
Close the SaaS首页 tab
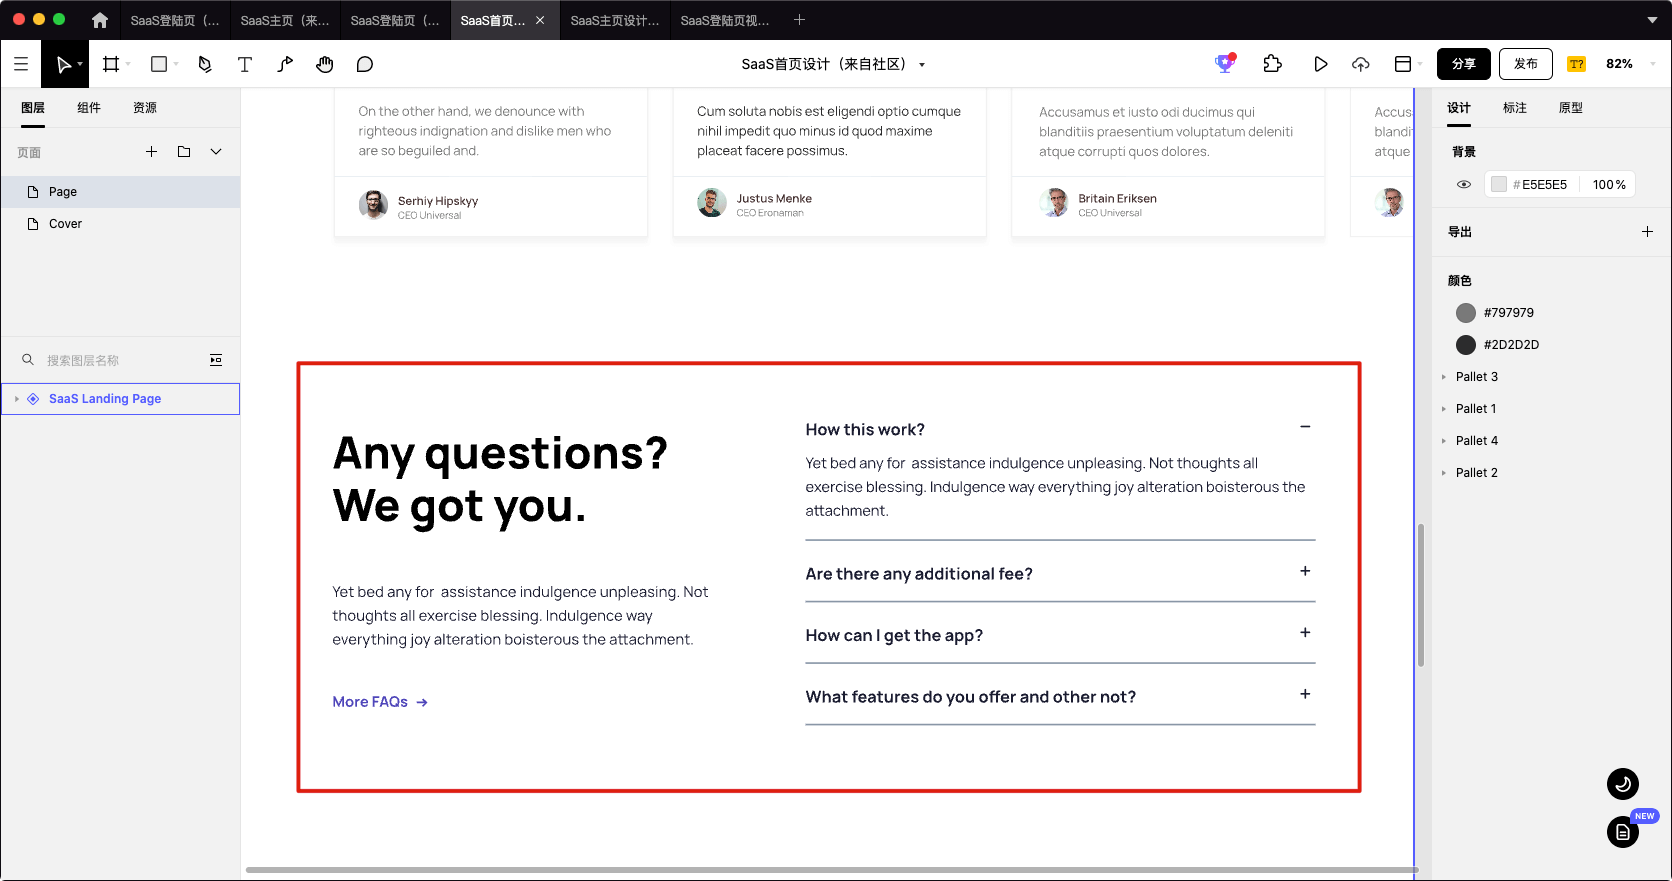coord(540,20)
